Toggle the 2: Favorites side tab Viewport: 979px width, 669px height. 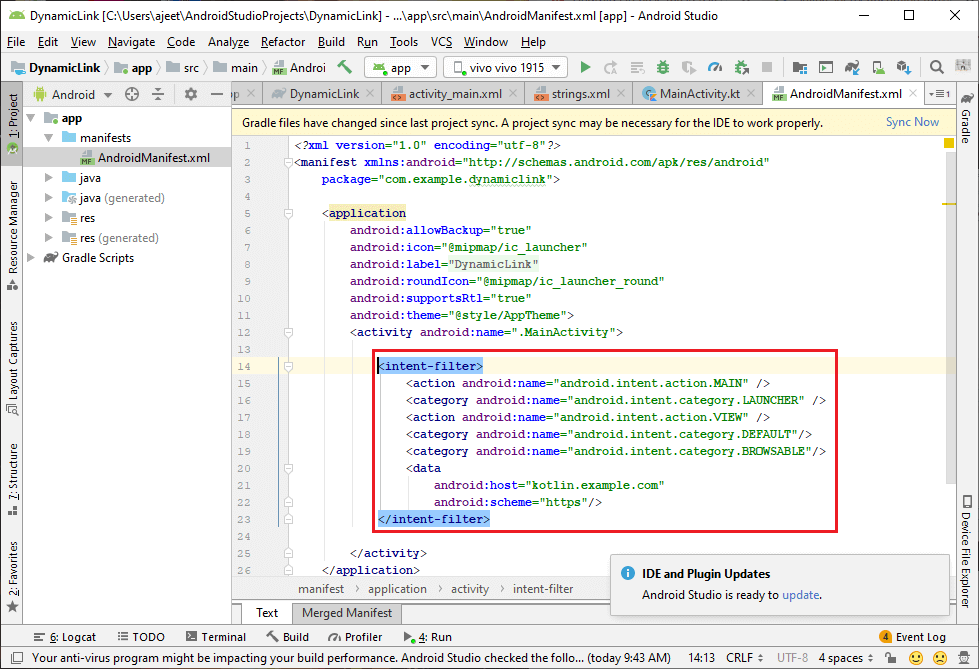pyautogui.click(x=12, y=577)
